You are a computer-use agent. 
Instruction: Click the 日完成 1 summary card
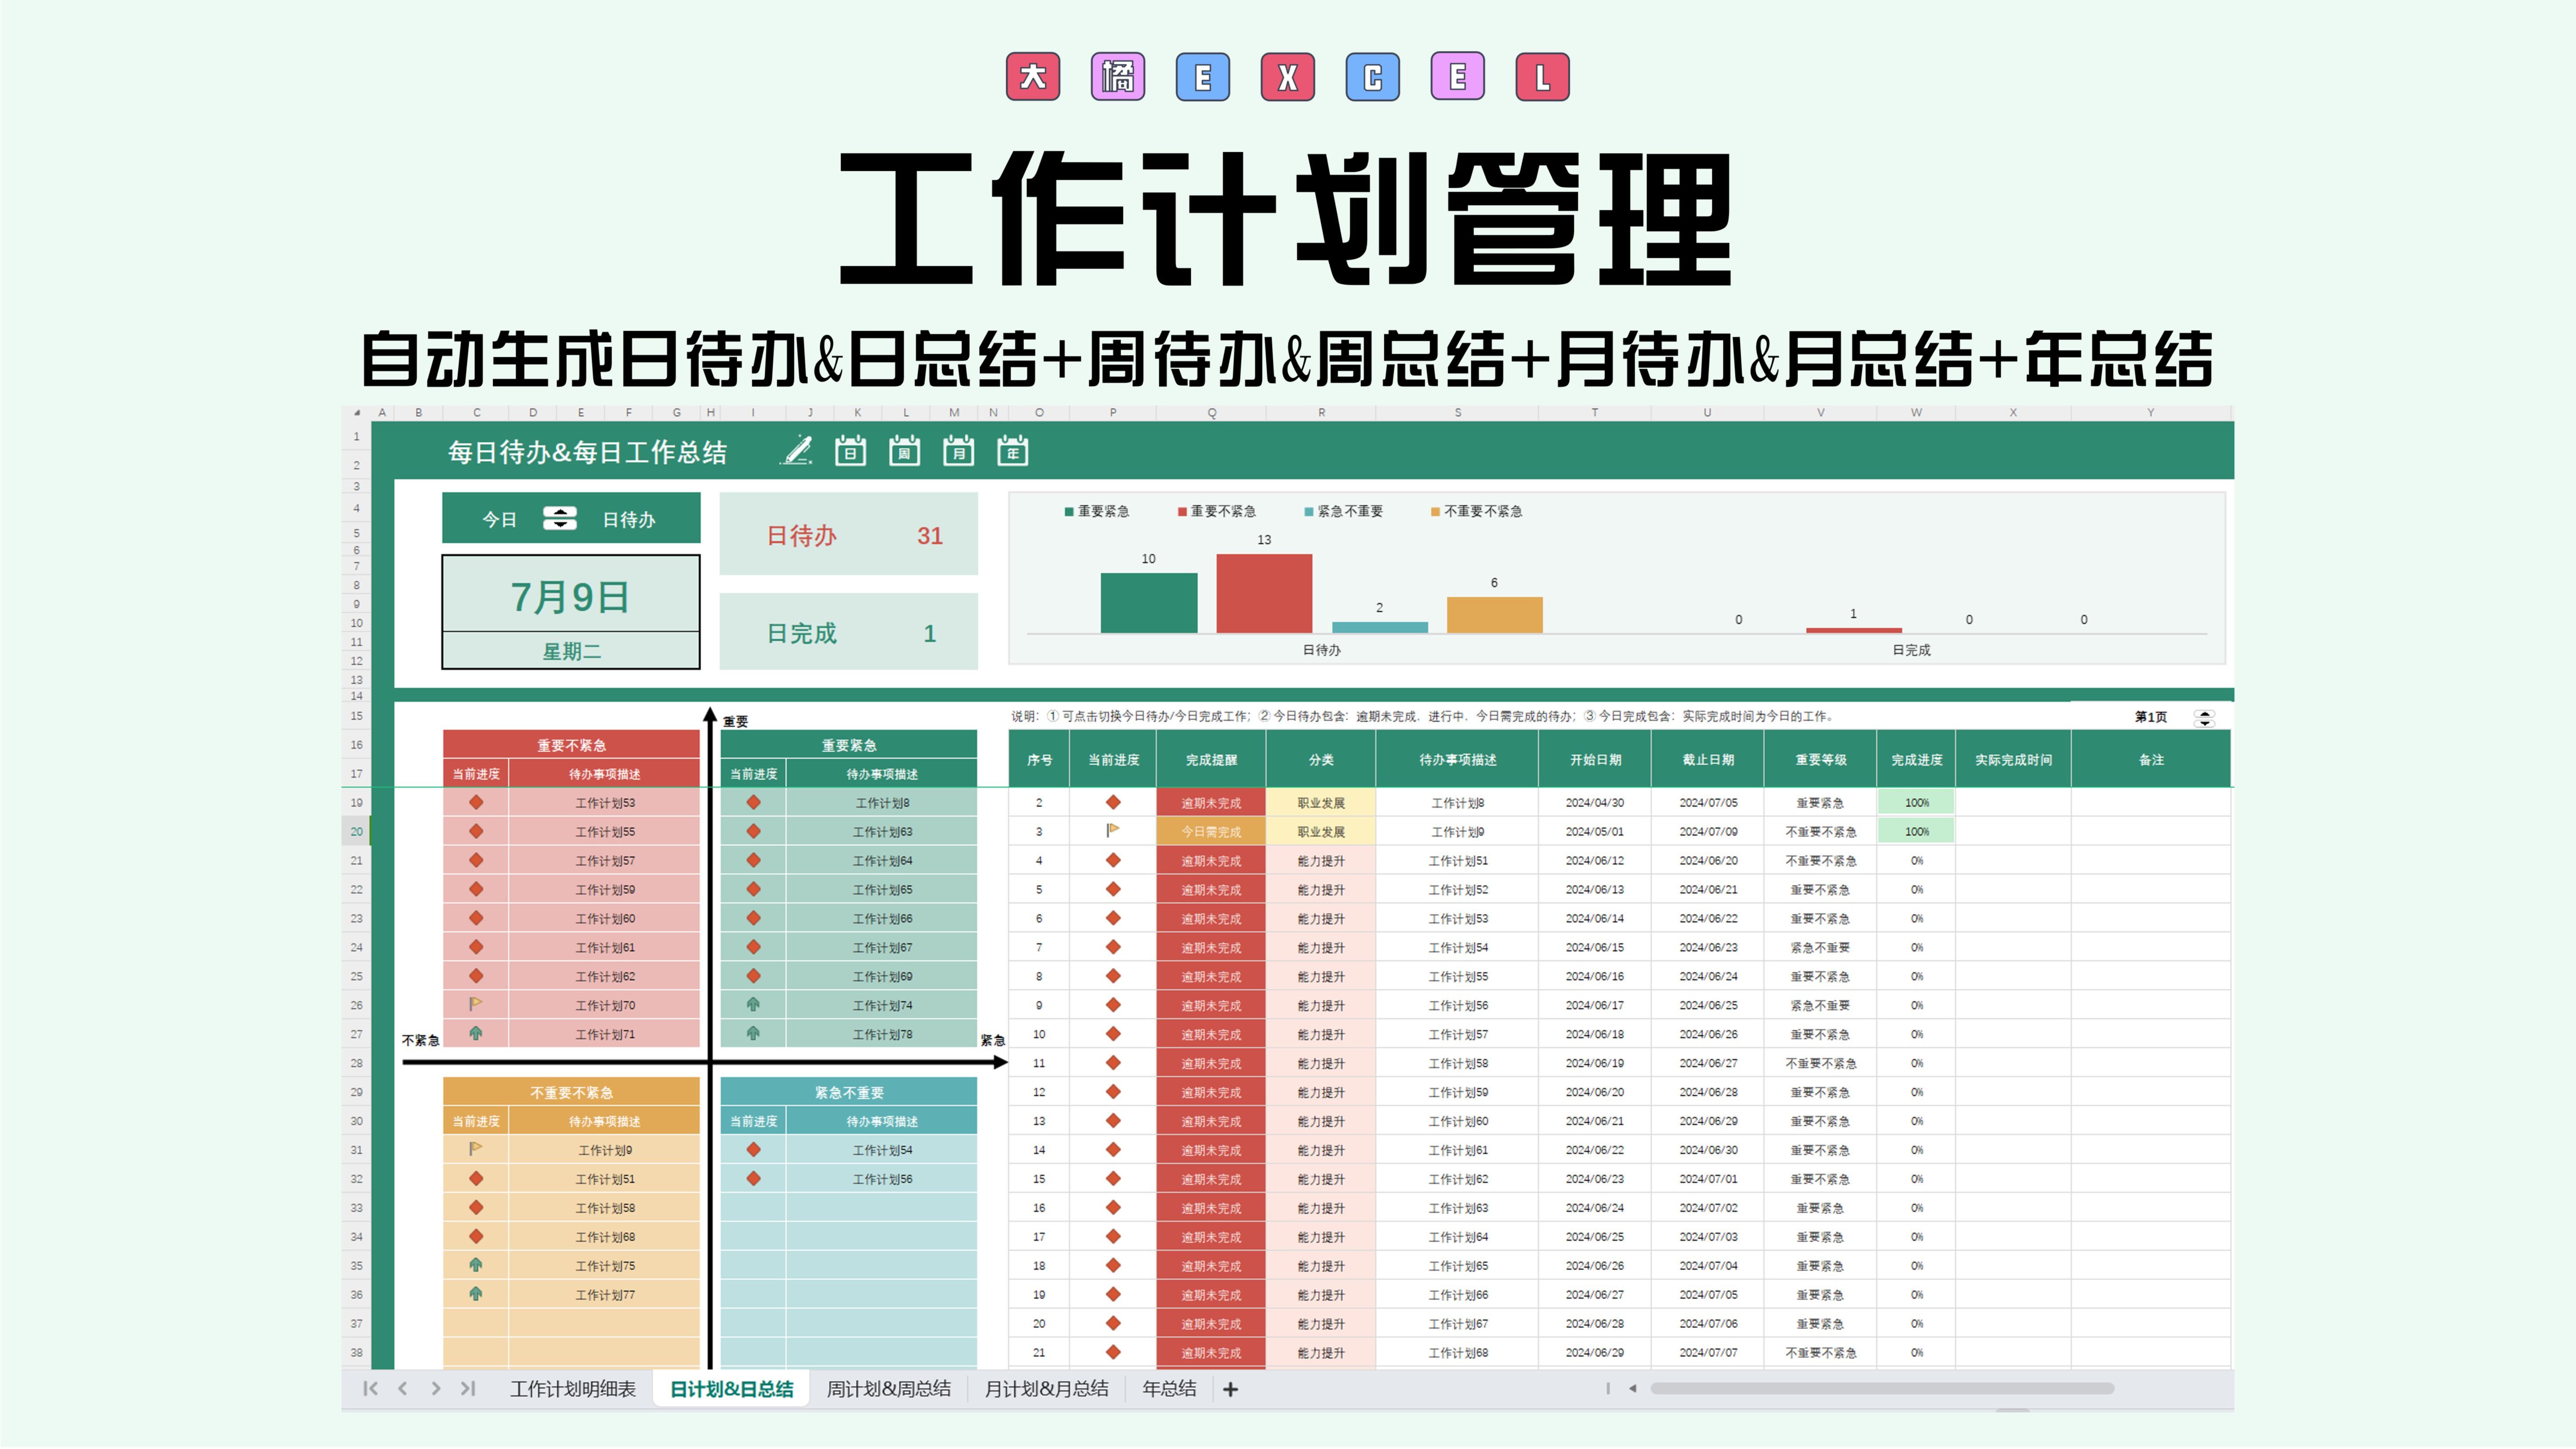pyautogui.click(x=848, y=632)
